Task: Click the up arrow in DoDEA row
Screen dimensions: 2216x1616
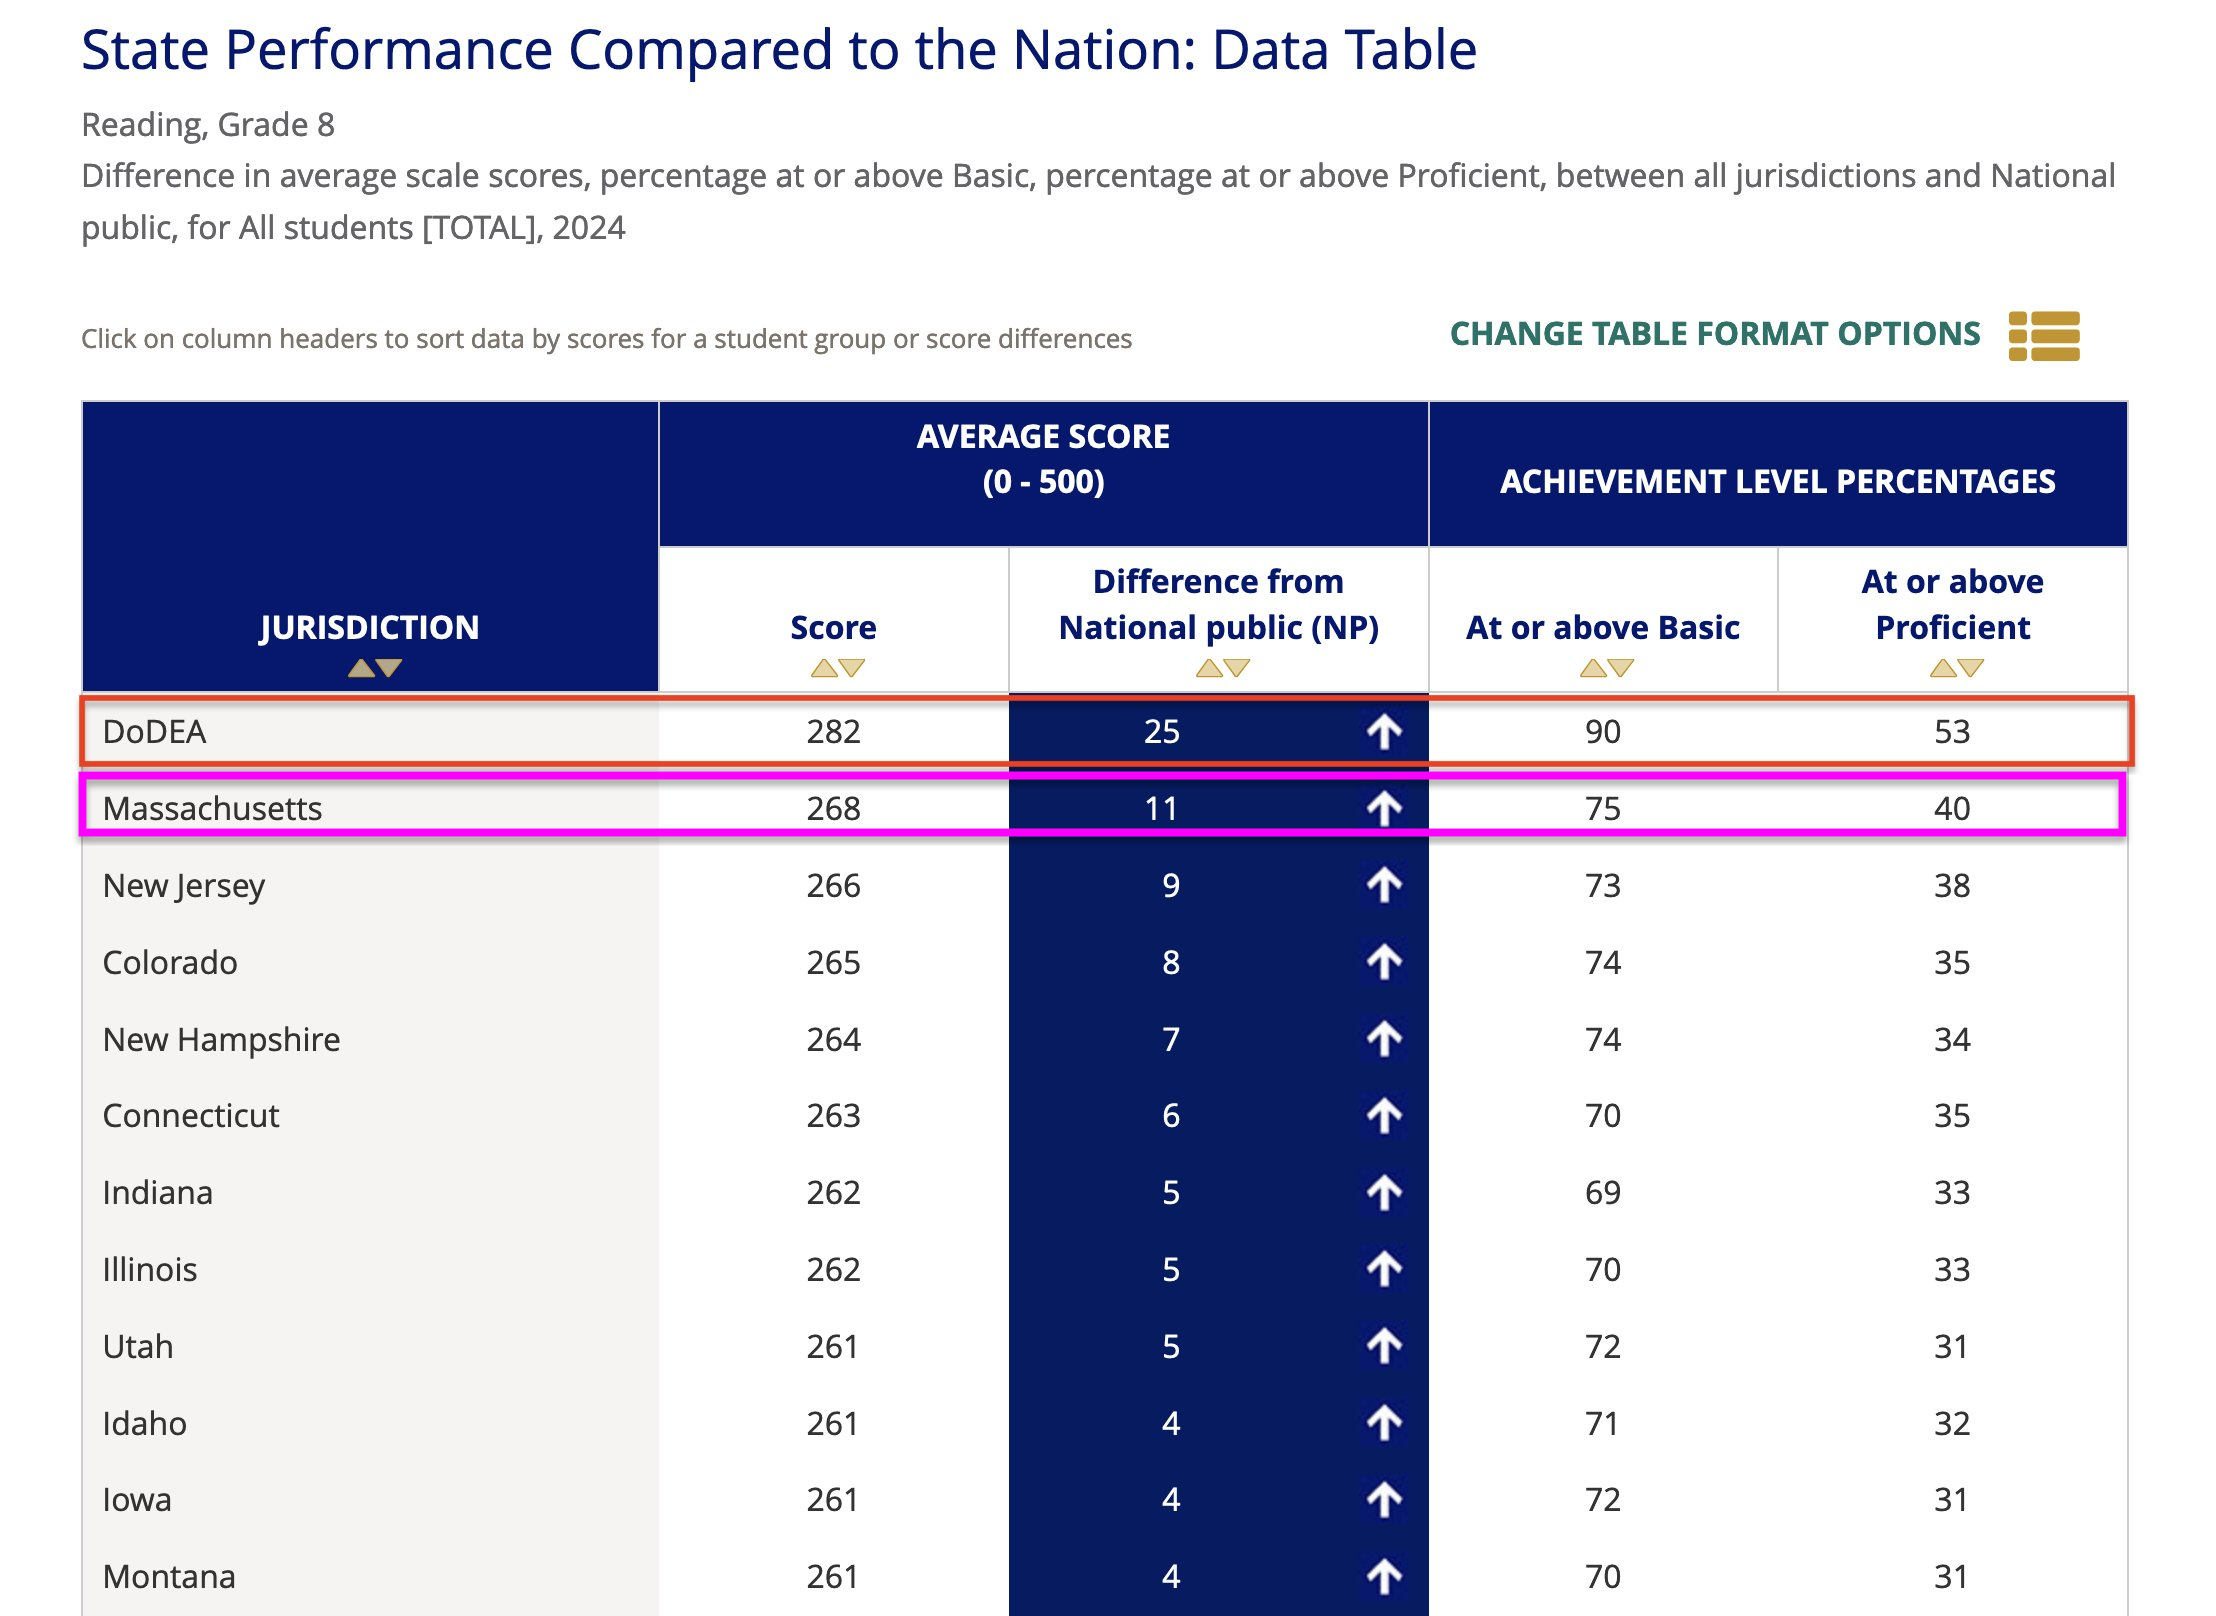Action: click(1384, 732)
